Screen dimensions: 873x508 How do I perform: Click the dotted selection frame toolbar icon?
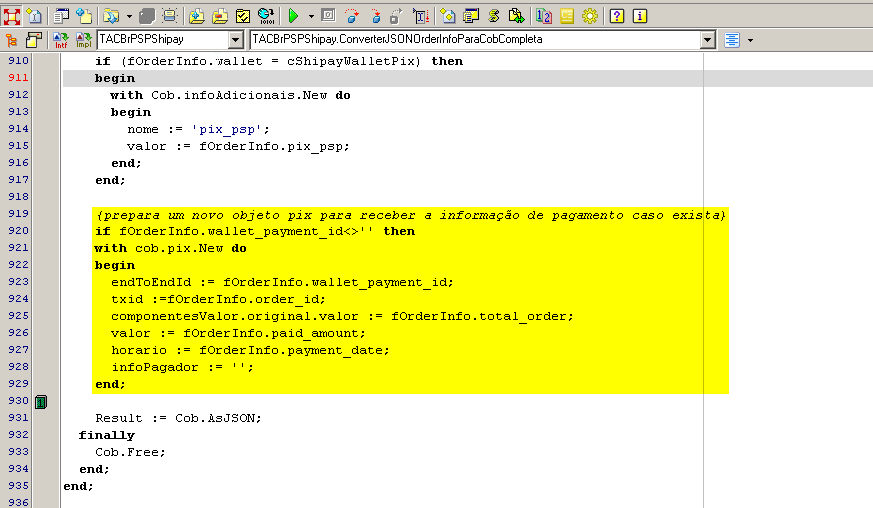170,16
